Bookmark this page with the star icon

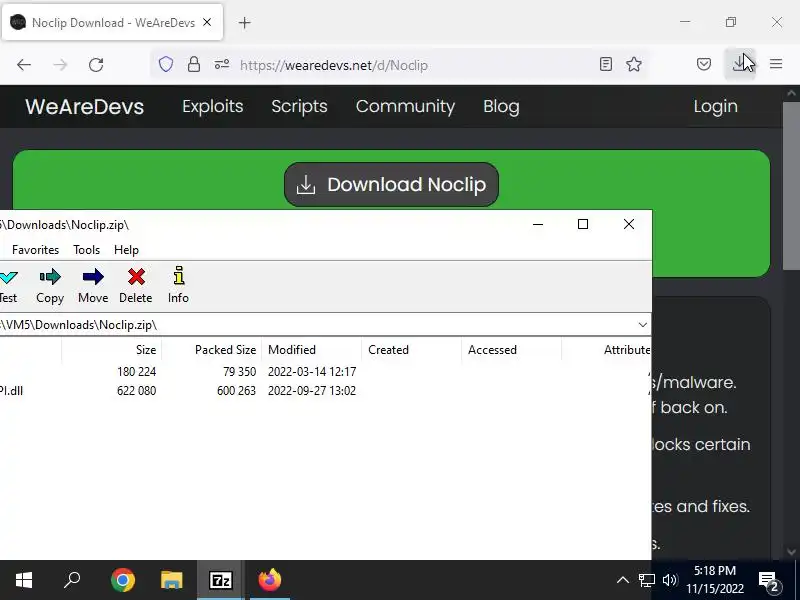(634, 64)
